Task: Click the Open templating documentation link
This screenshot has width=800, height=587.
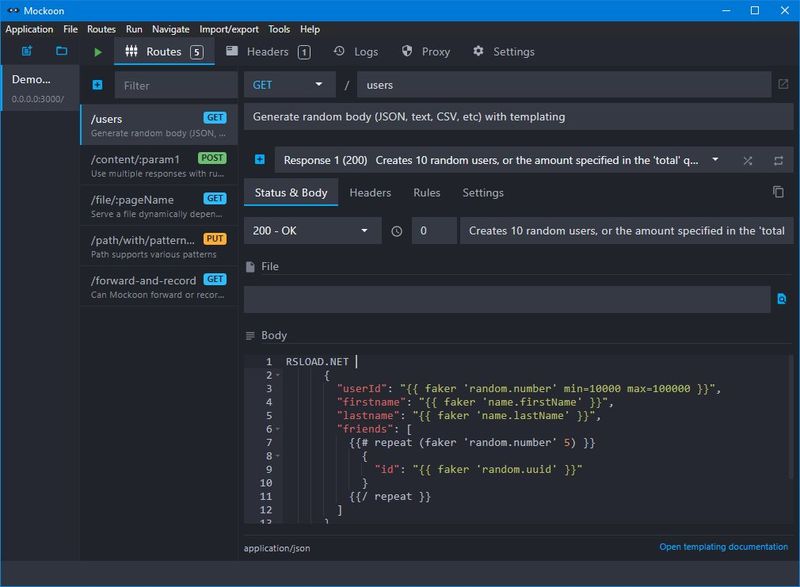Action: (x=723, y=547)
